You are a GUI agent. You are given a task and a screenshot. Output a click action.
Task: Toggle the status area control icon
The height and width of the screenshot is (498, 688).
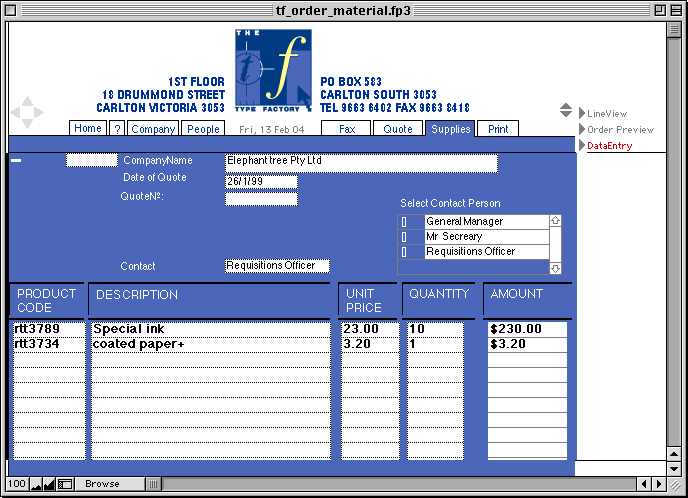(x=65, y=484)
